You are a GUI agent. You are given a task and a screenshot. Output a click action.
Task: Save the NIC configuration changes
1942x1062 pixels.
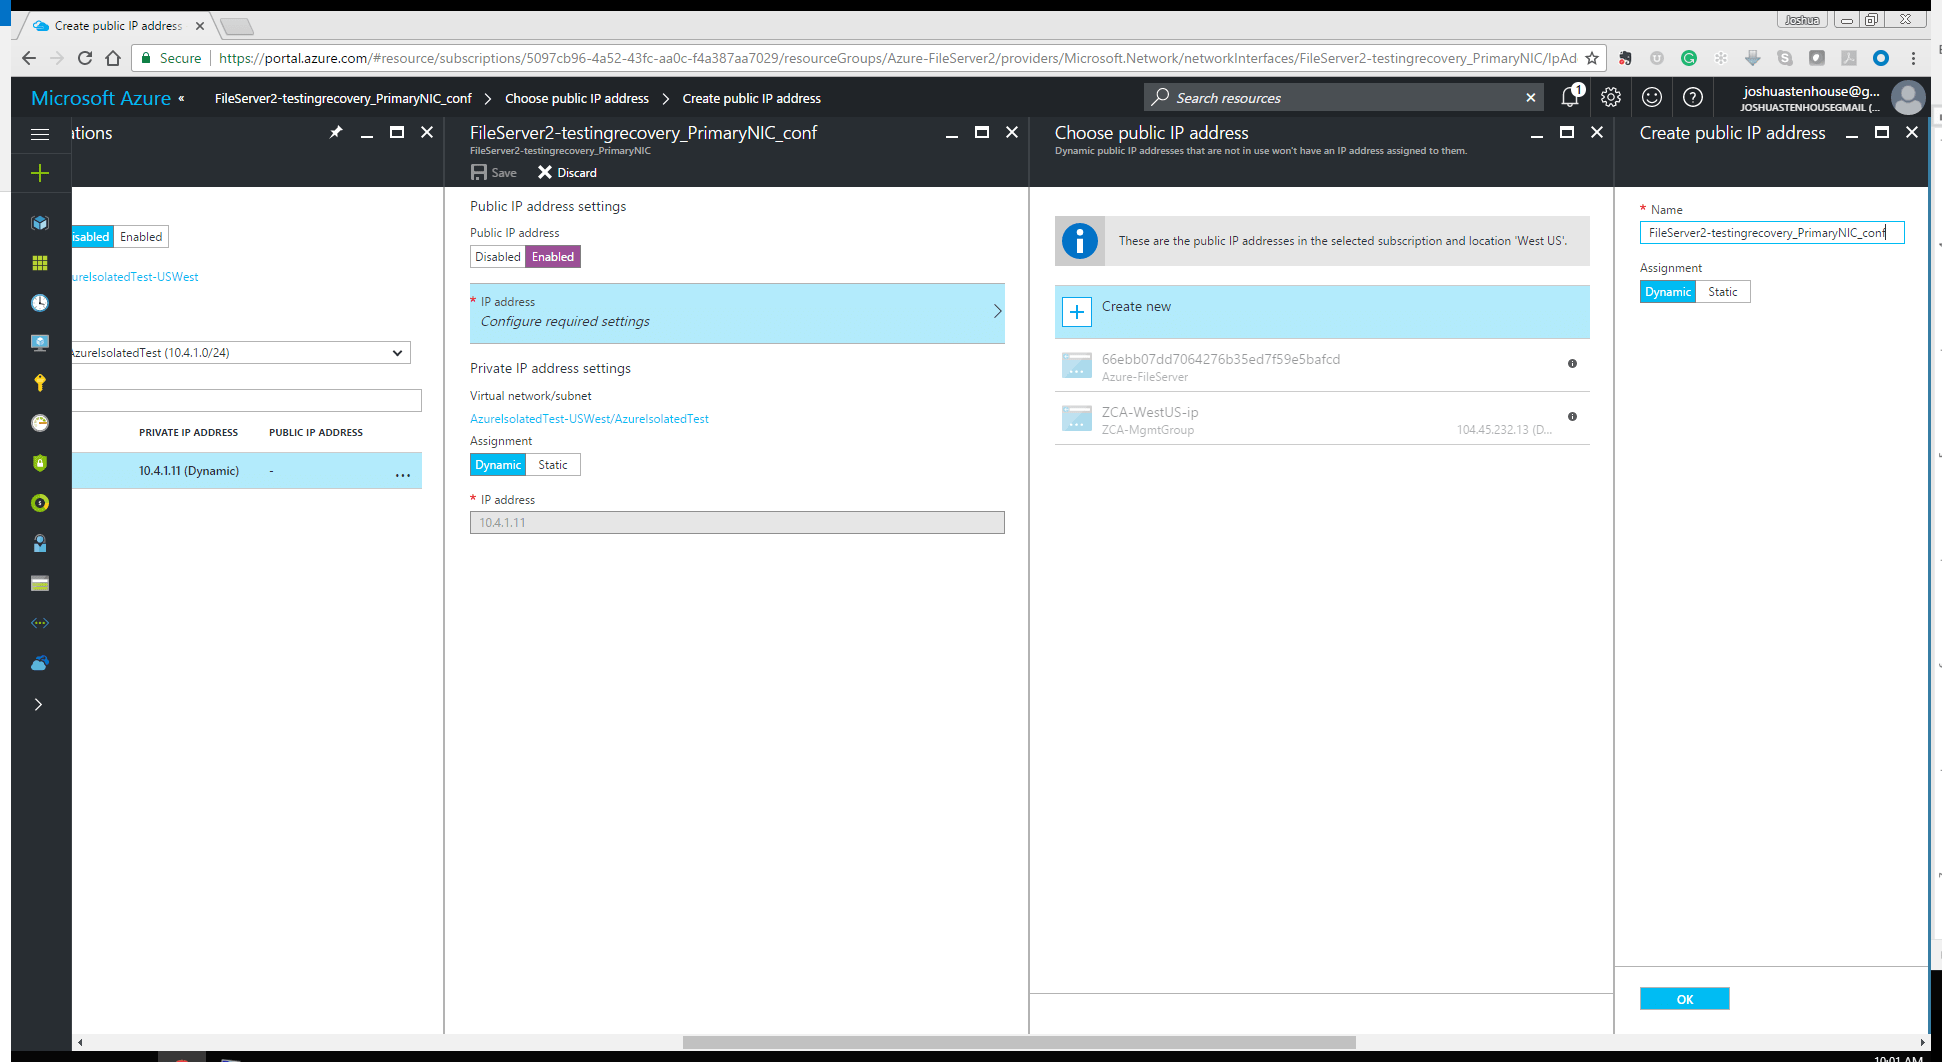493,172
